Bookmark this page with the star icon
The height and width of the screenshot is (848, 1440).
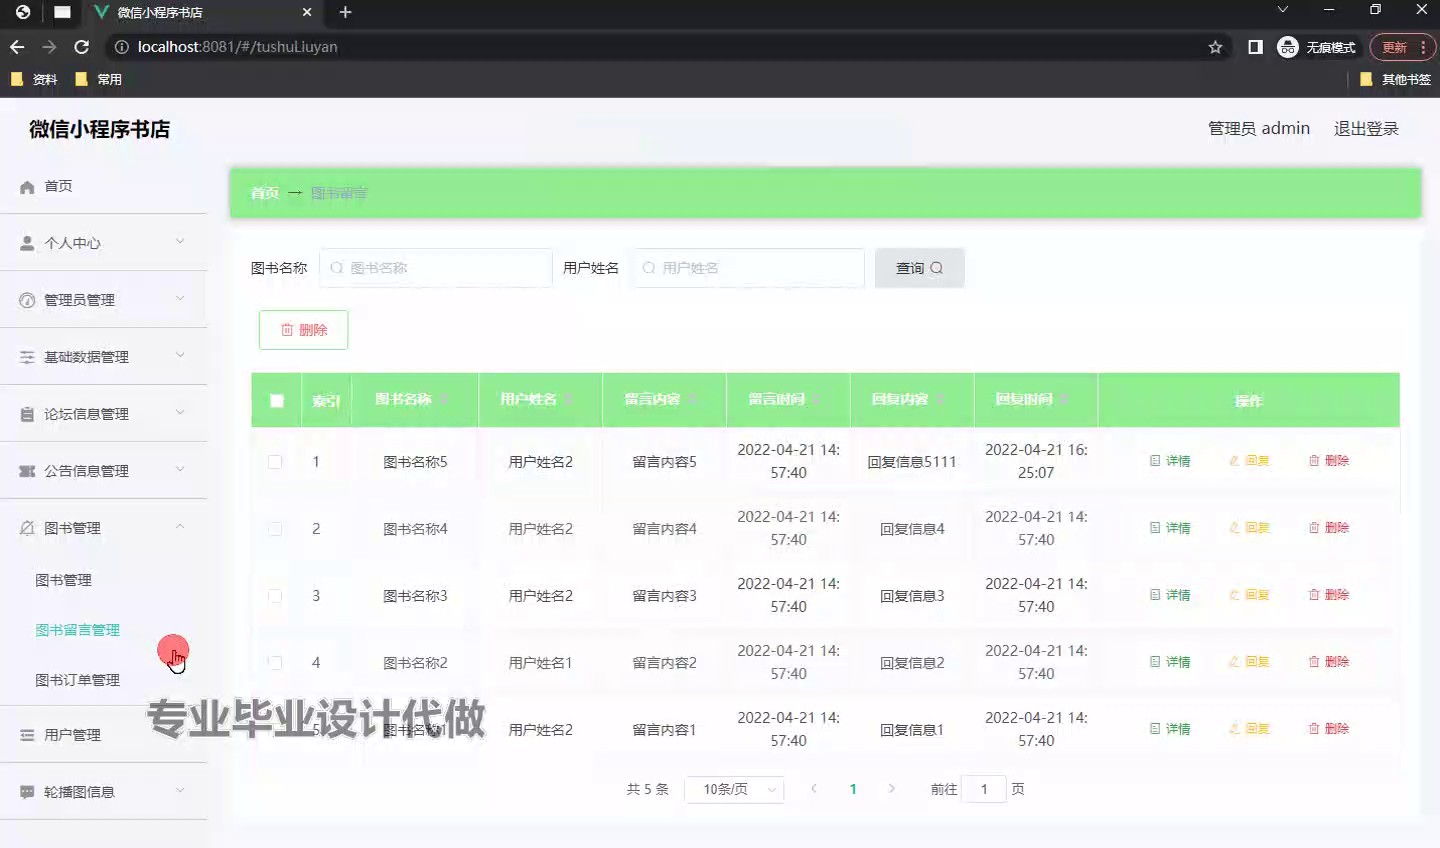coord(1215,47)
